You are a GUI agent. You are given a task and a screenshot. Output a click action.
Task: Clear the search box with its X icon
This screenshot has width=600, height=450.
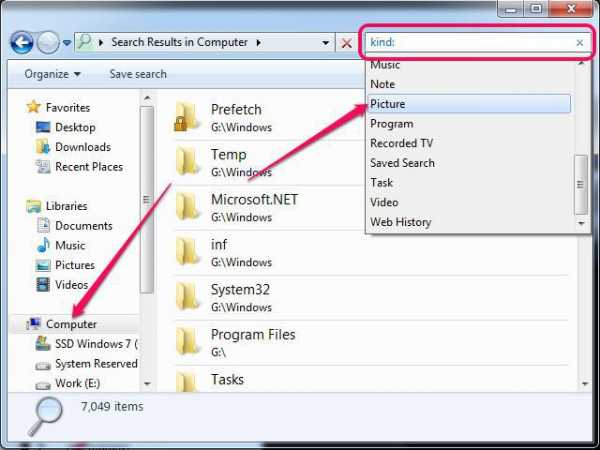pyautogui.click(x=579, y=43)
